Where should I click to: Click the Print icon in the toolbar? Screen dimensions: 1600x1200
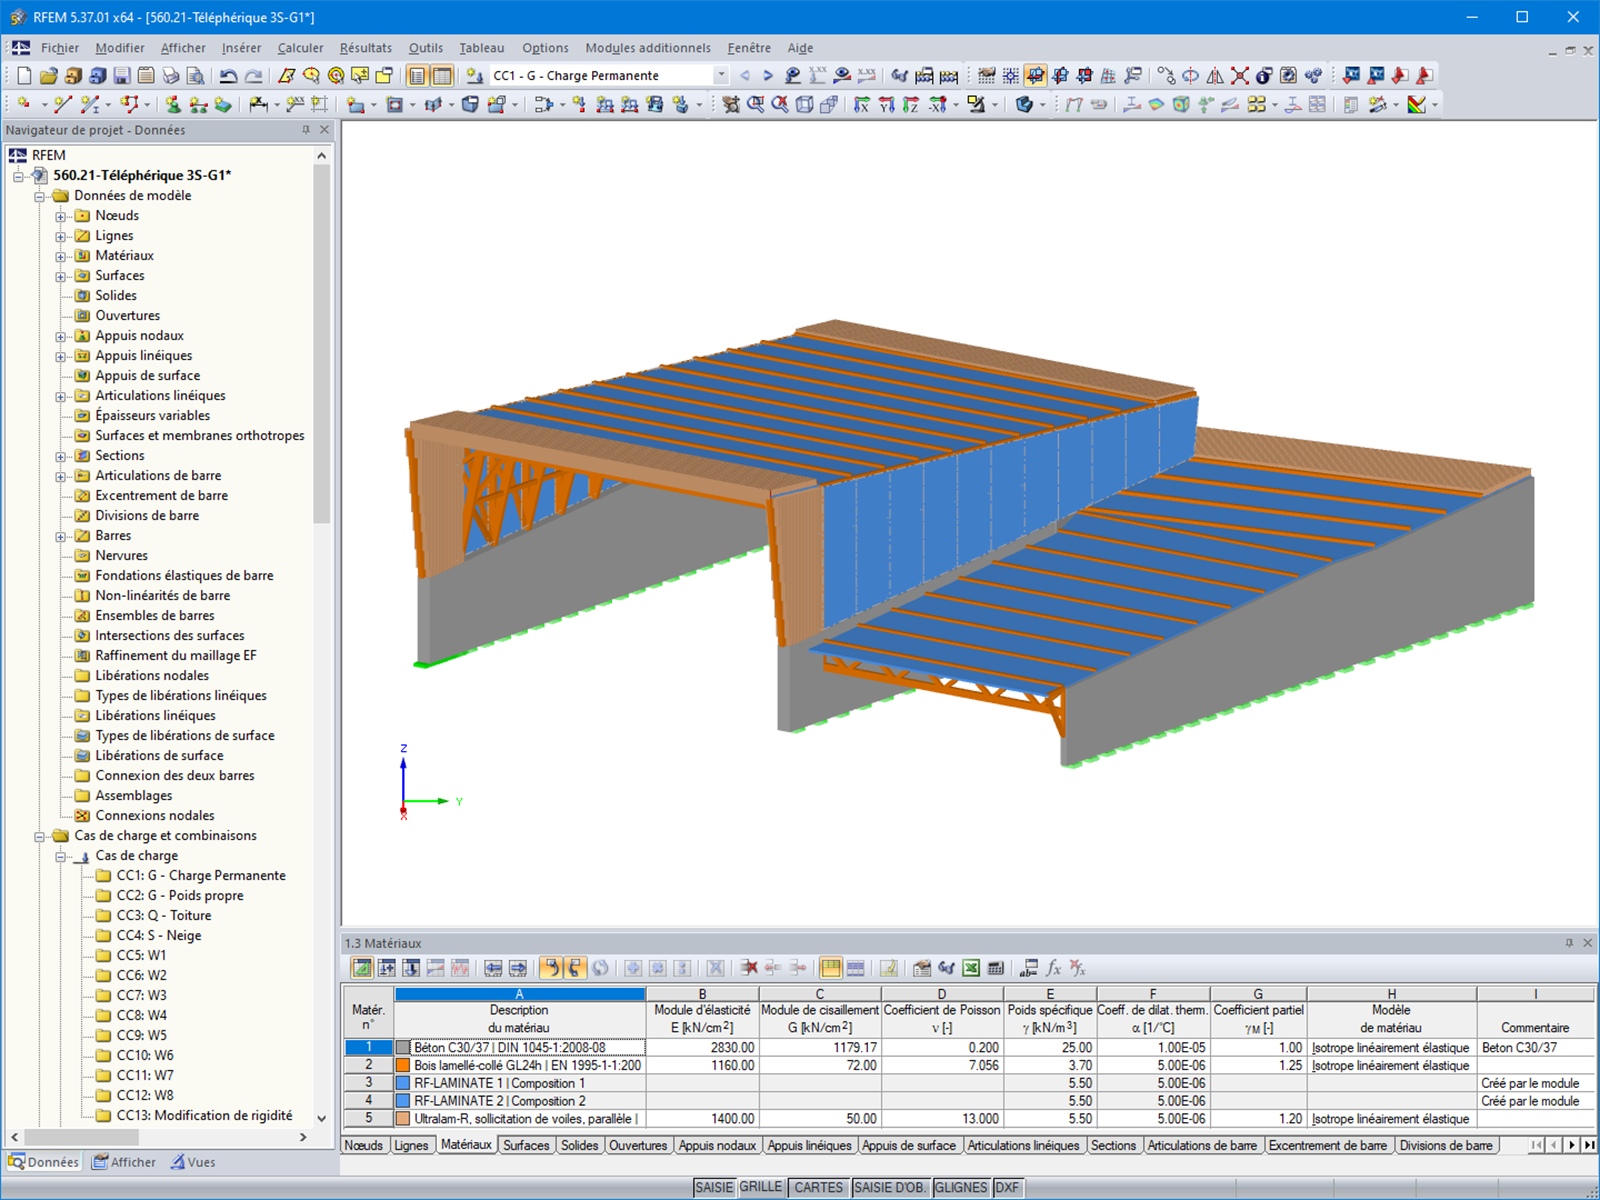point(170,75)
